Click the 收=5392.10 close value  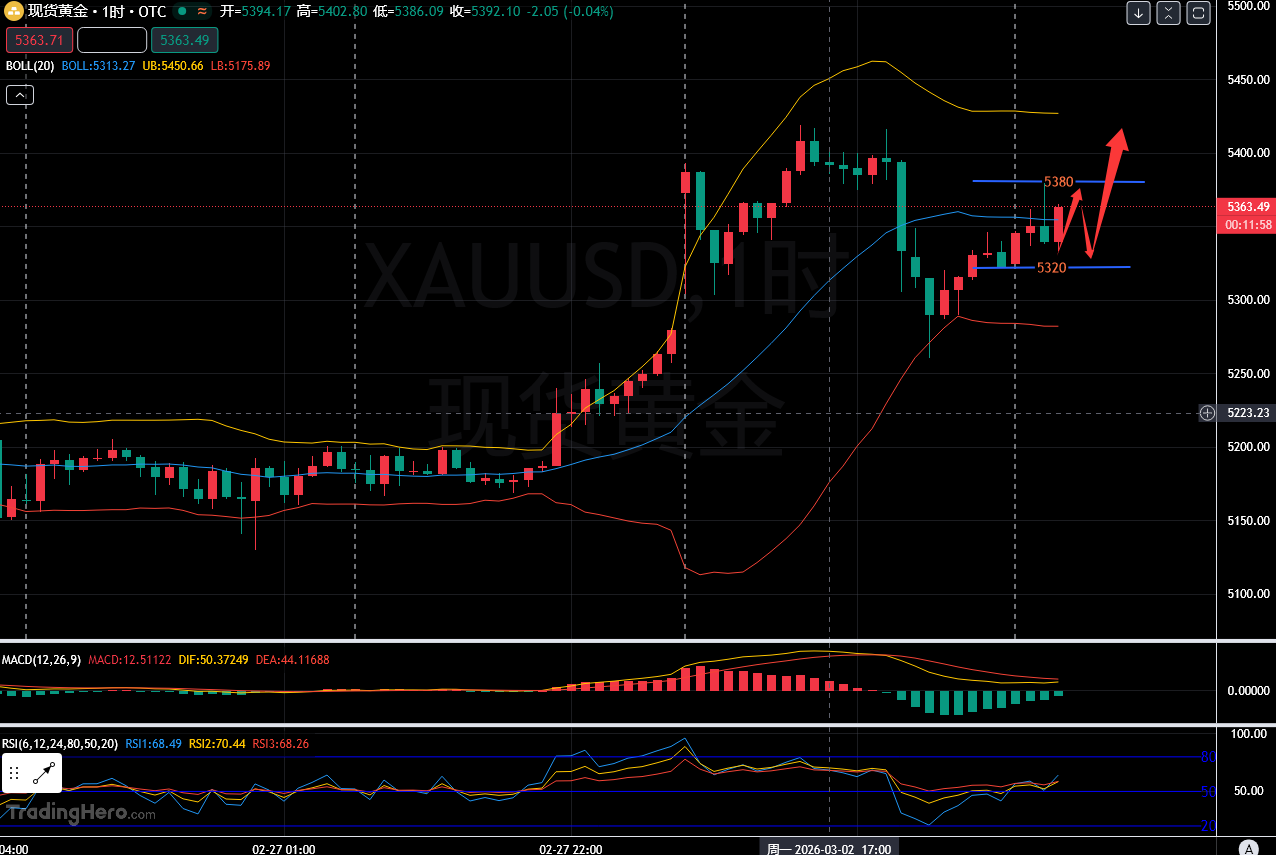pos(485,12)
